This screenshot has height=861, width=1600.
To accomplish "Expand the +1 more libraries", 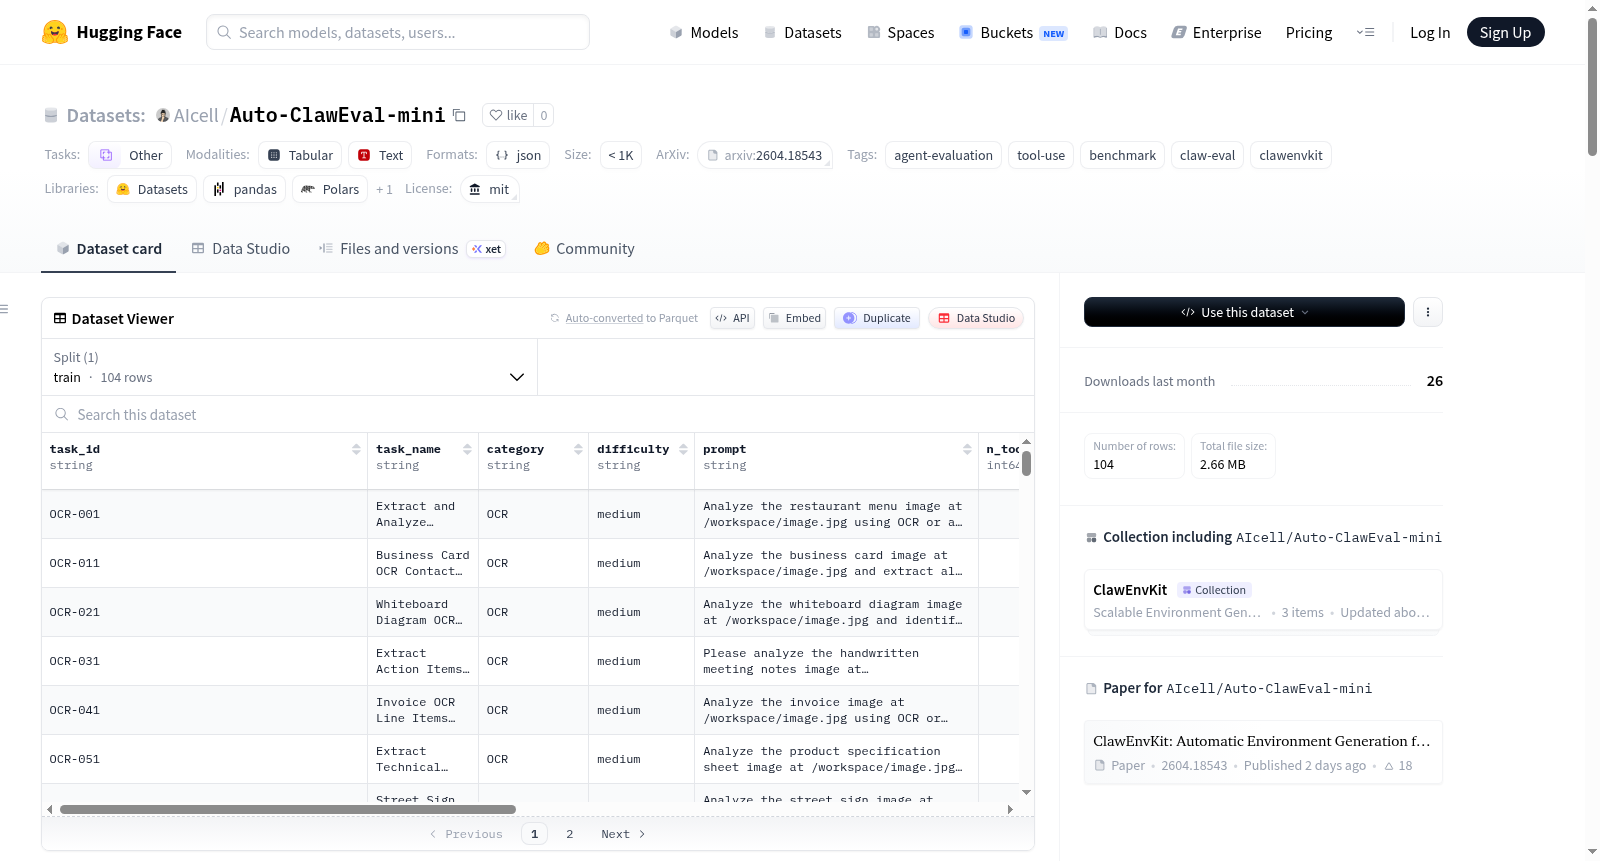I will pos(384,189).
